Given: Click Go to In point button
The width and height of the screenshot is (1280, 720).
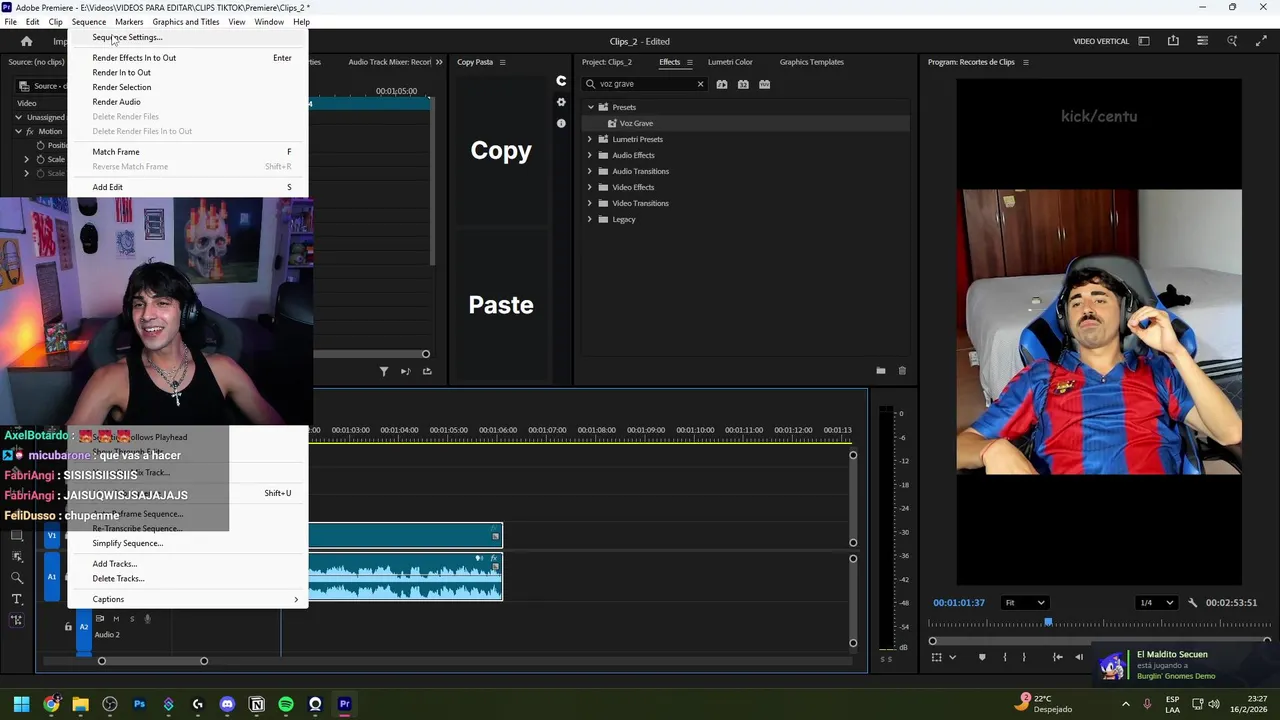Looking at the screenshot, I should click(x=1057, y=657).
